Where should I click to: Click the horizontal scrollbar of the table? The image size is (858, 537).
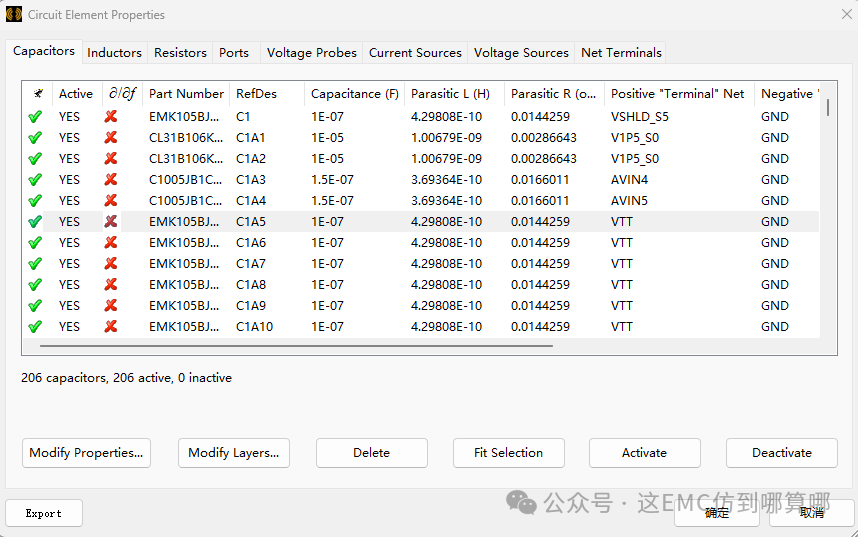[x=296, y=346]
